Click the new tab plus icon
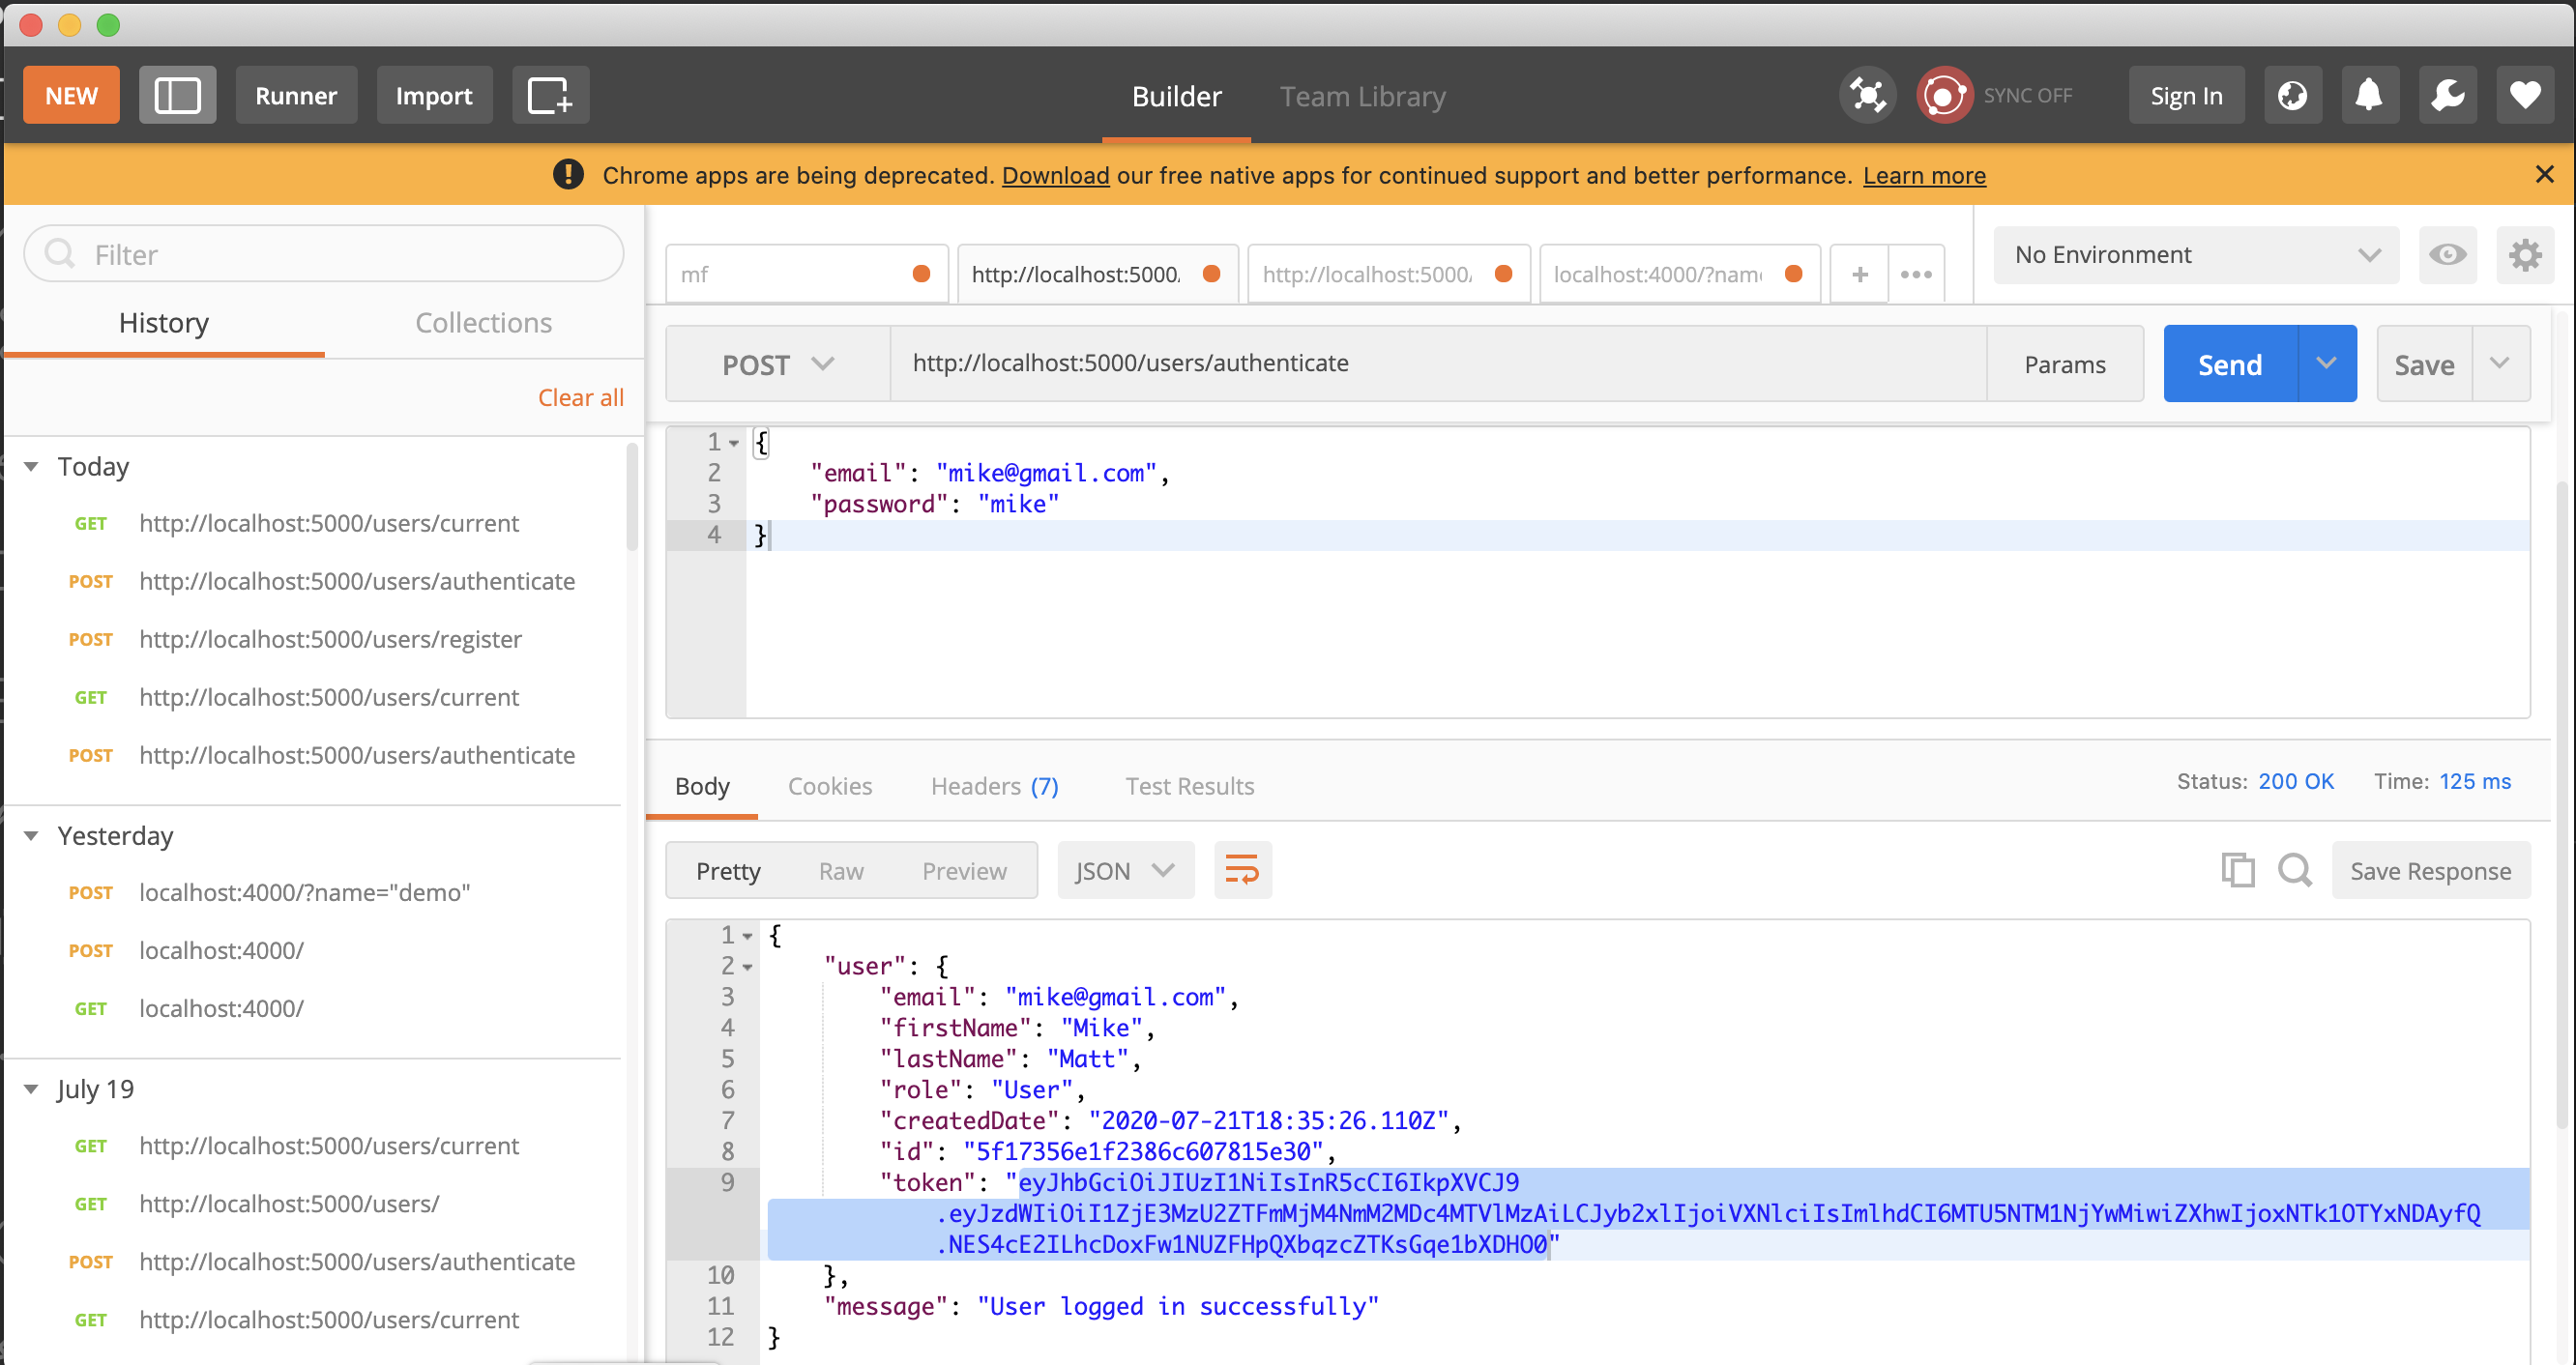This screenshot has height=1365, width=2576. pyautogui.click(x=1860, y=275)
